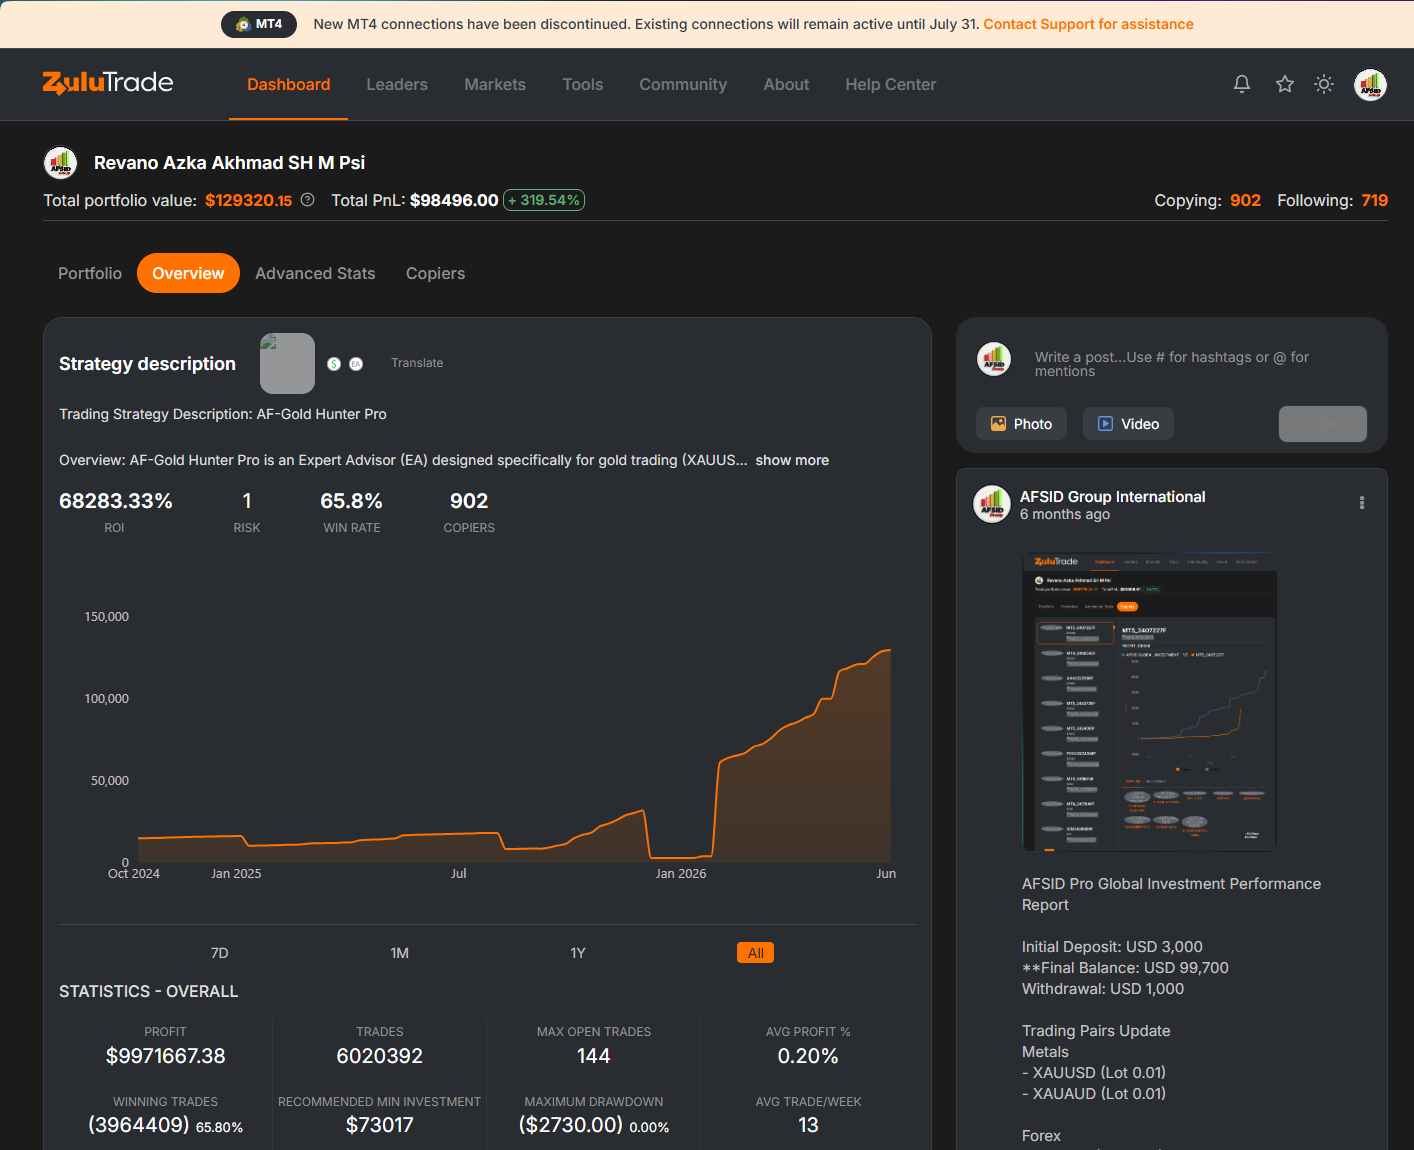Viewport: 1414px width, 1150px height.
Task: Switch to the Copiers tab
Action: coord(435,273)
